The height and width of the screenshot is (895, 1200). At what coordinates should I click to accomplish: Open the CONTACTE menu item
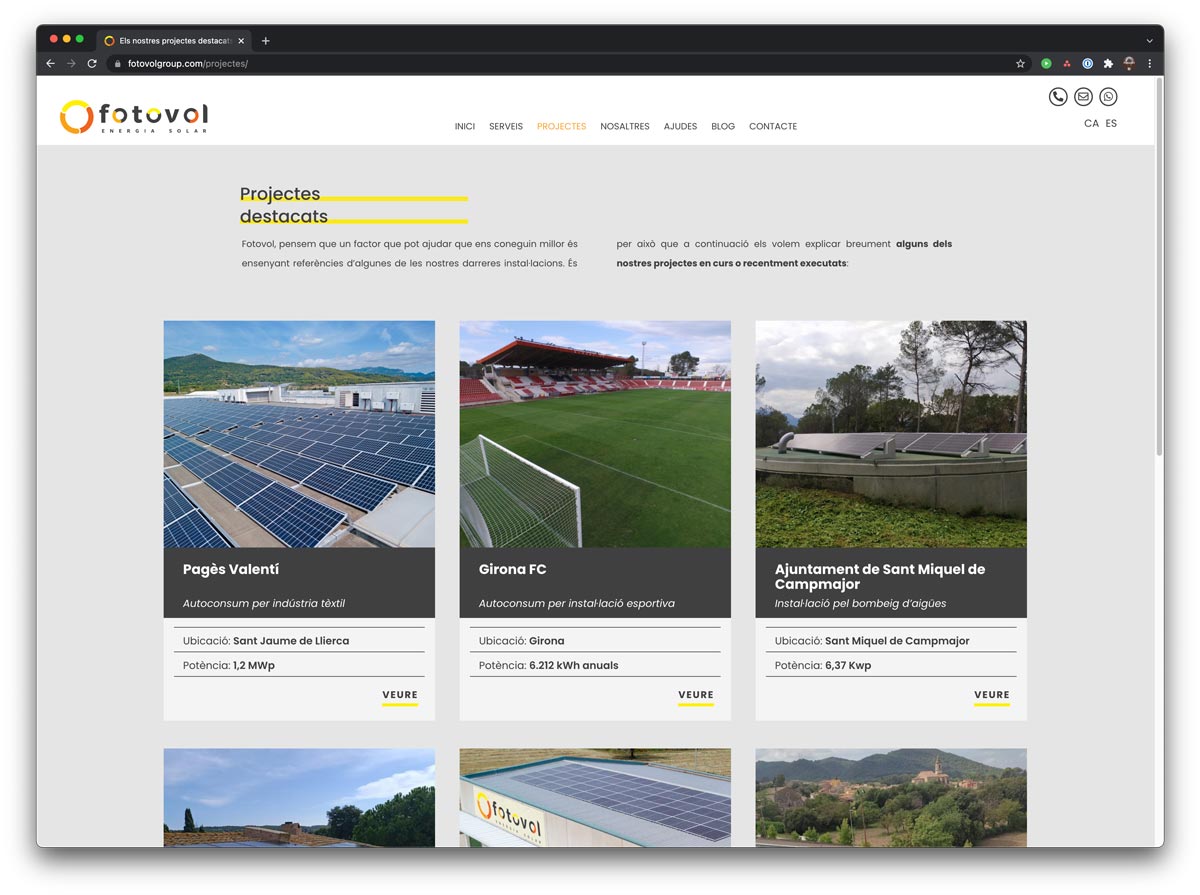point(773,127)
